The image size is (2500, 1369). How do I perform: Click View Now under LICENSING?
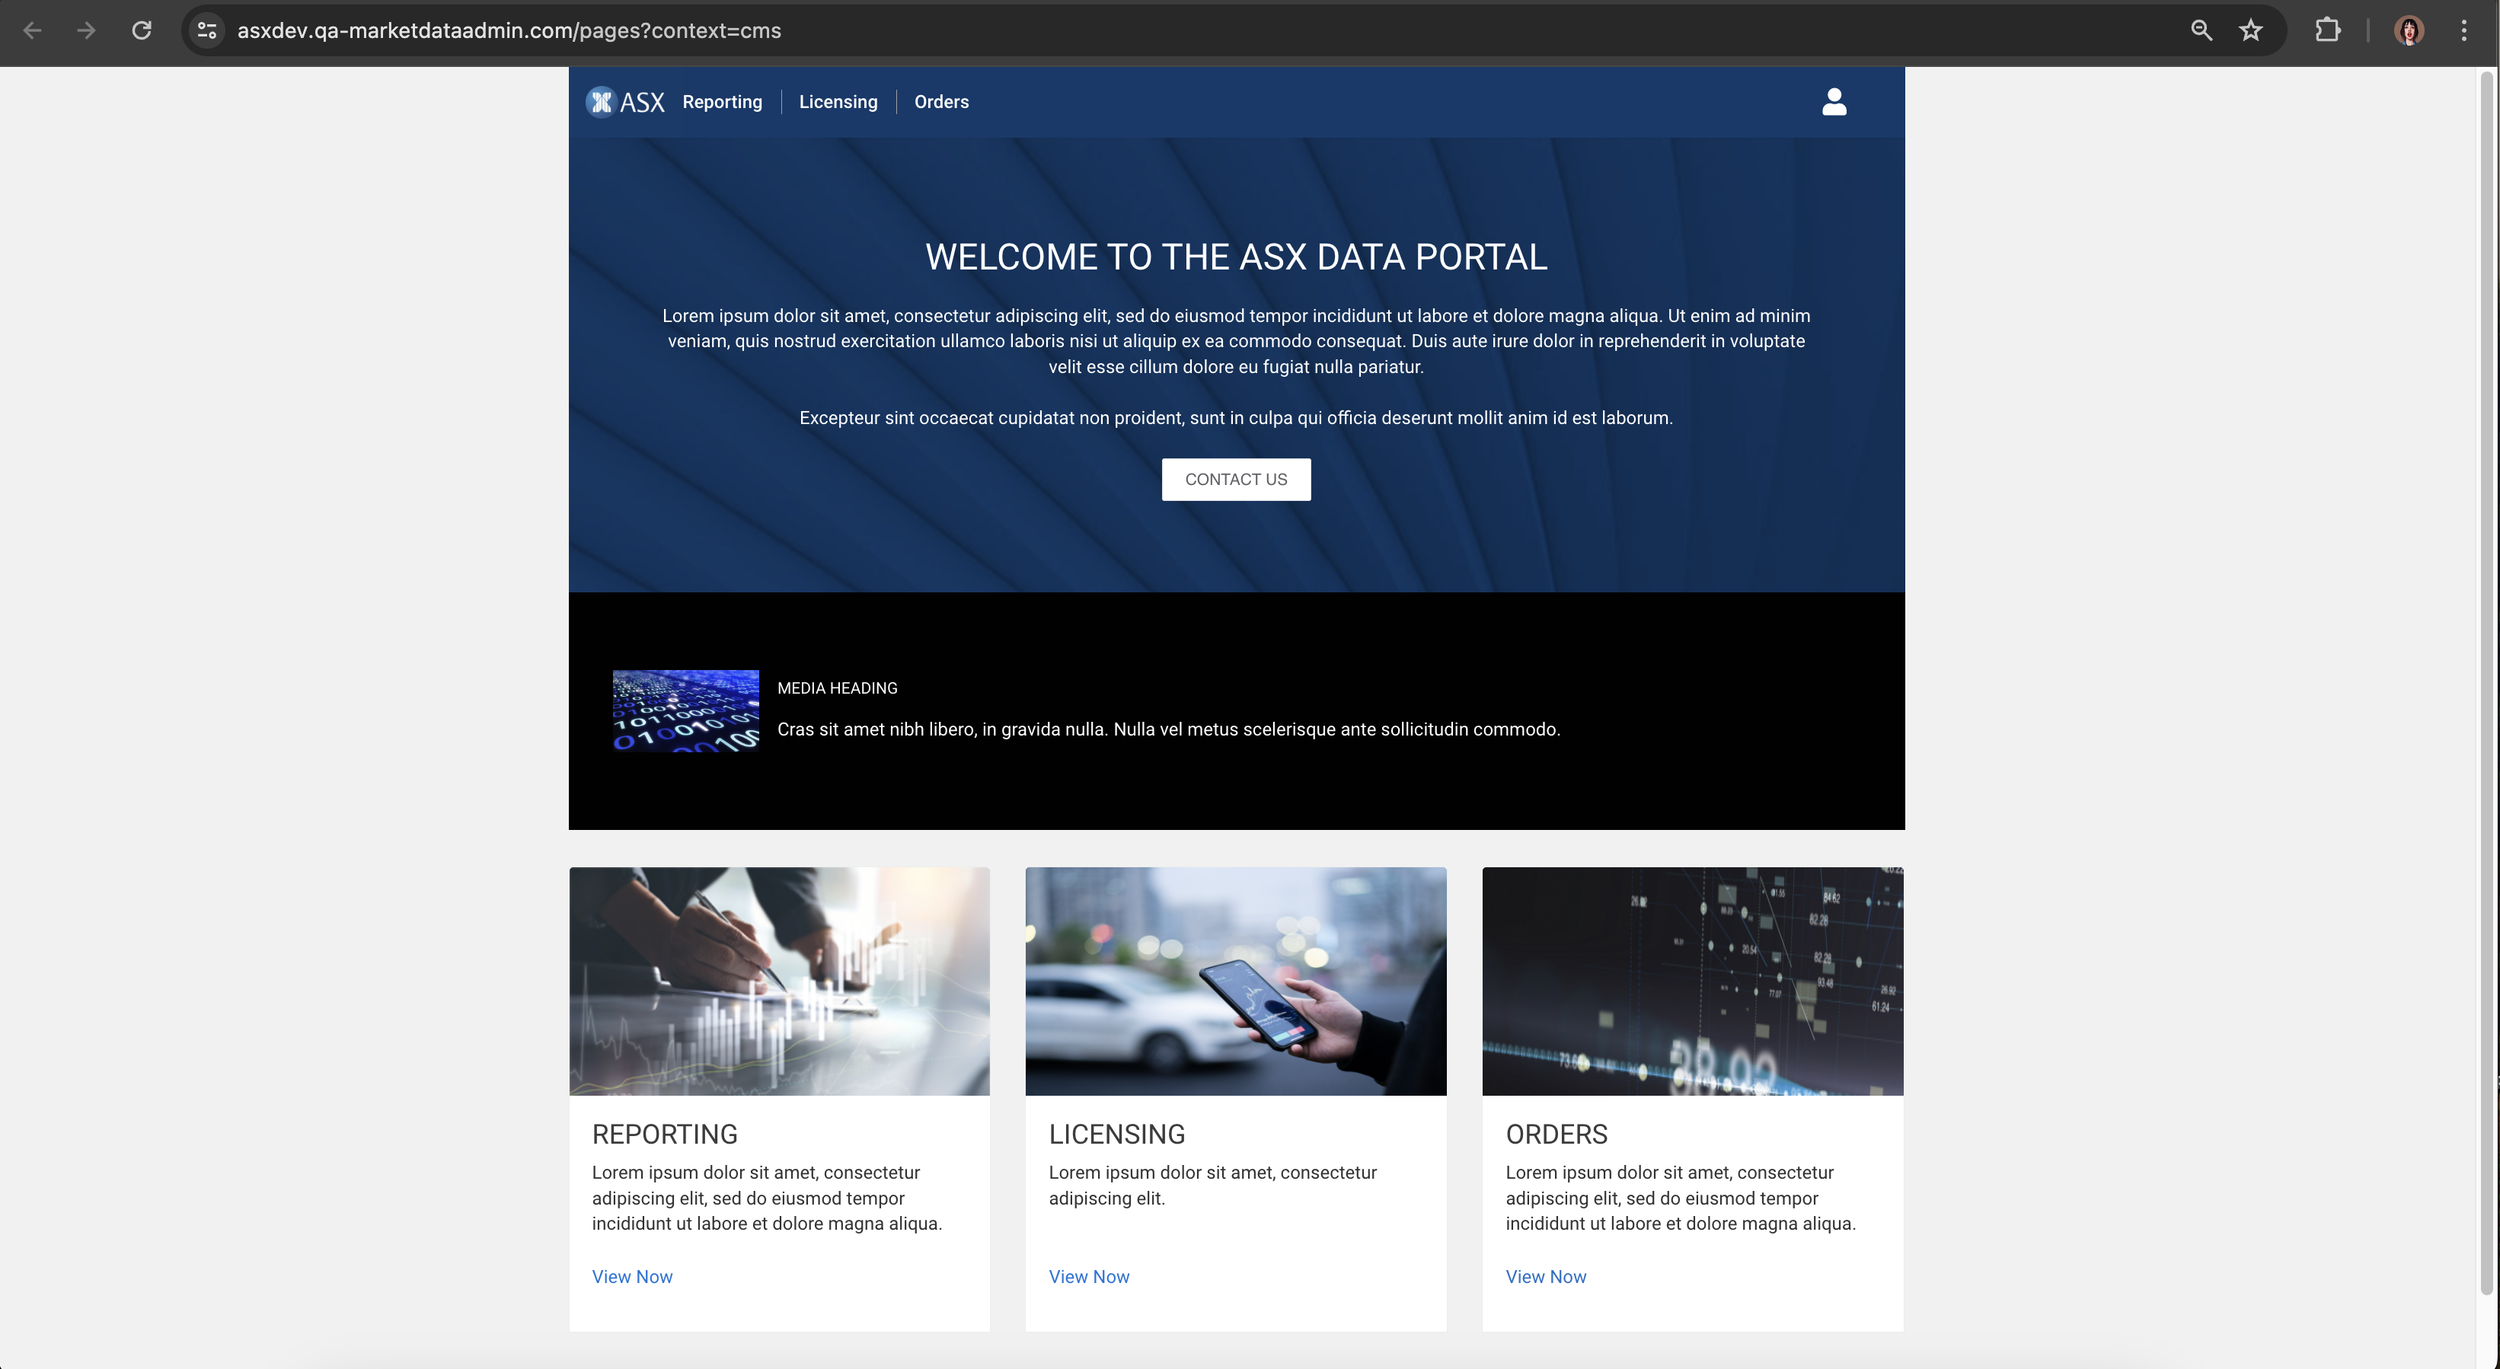pyautogui.click(x=1088, y=1276)
